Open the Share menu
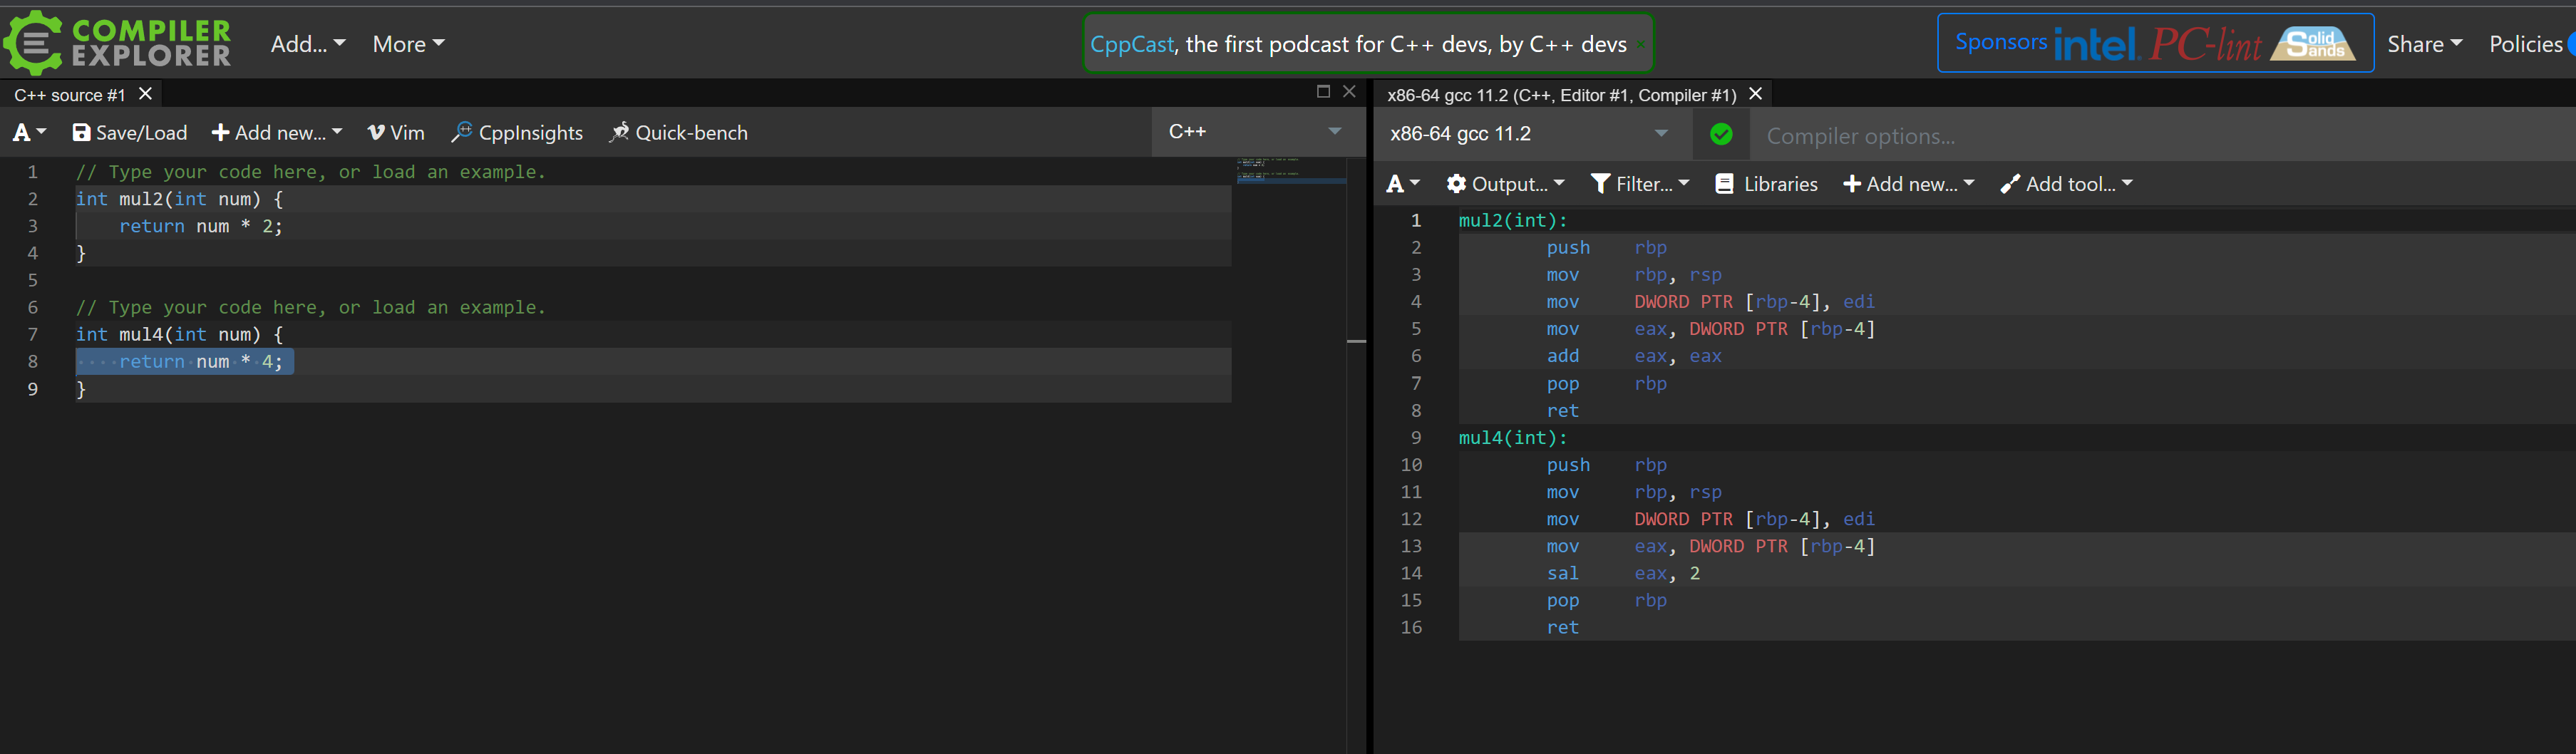This screenshot has width=2576, height=754. (2424, 44)
